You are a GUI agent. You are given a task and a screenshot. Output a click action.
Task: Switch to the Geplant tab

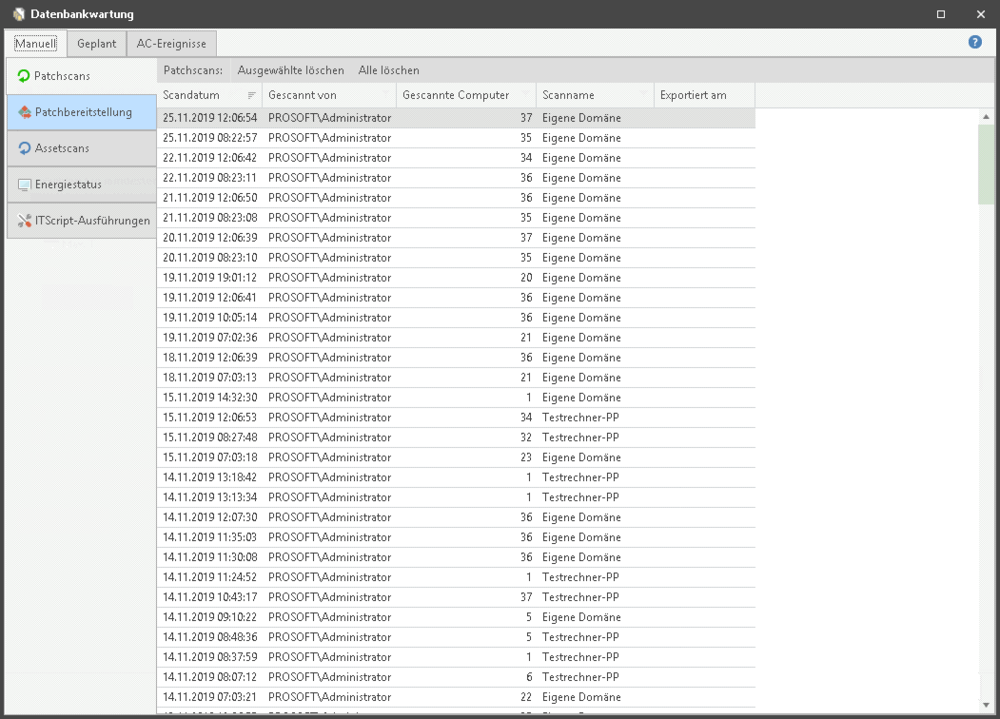[x=97, y=43]
